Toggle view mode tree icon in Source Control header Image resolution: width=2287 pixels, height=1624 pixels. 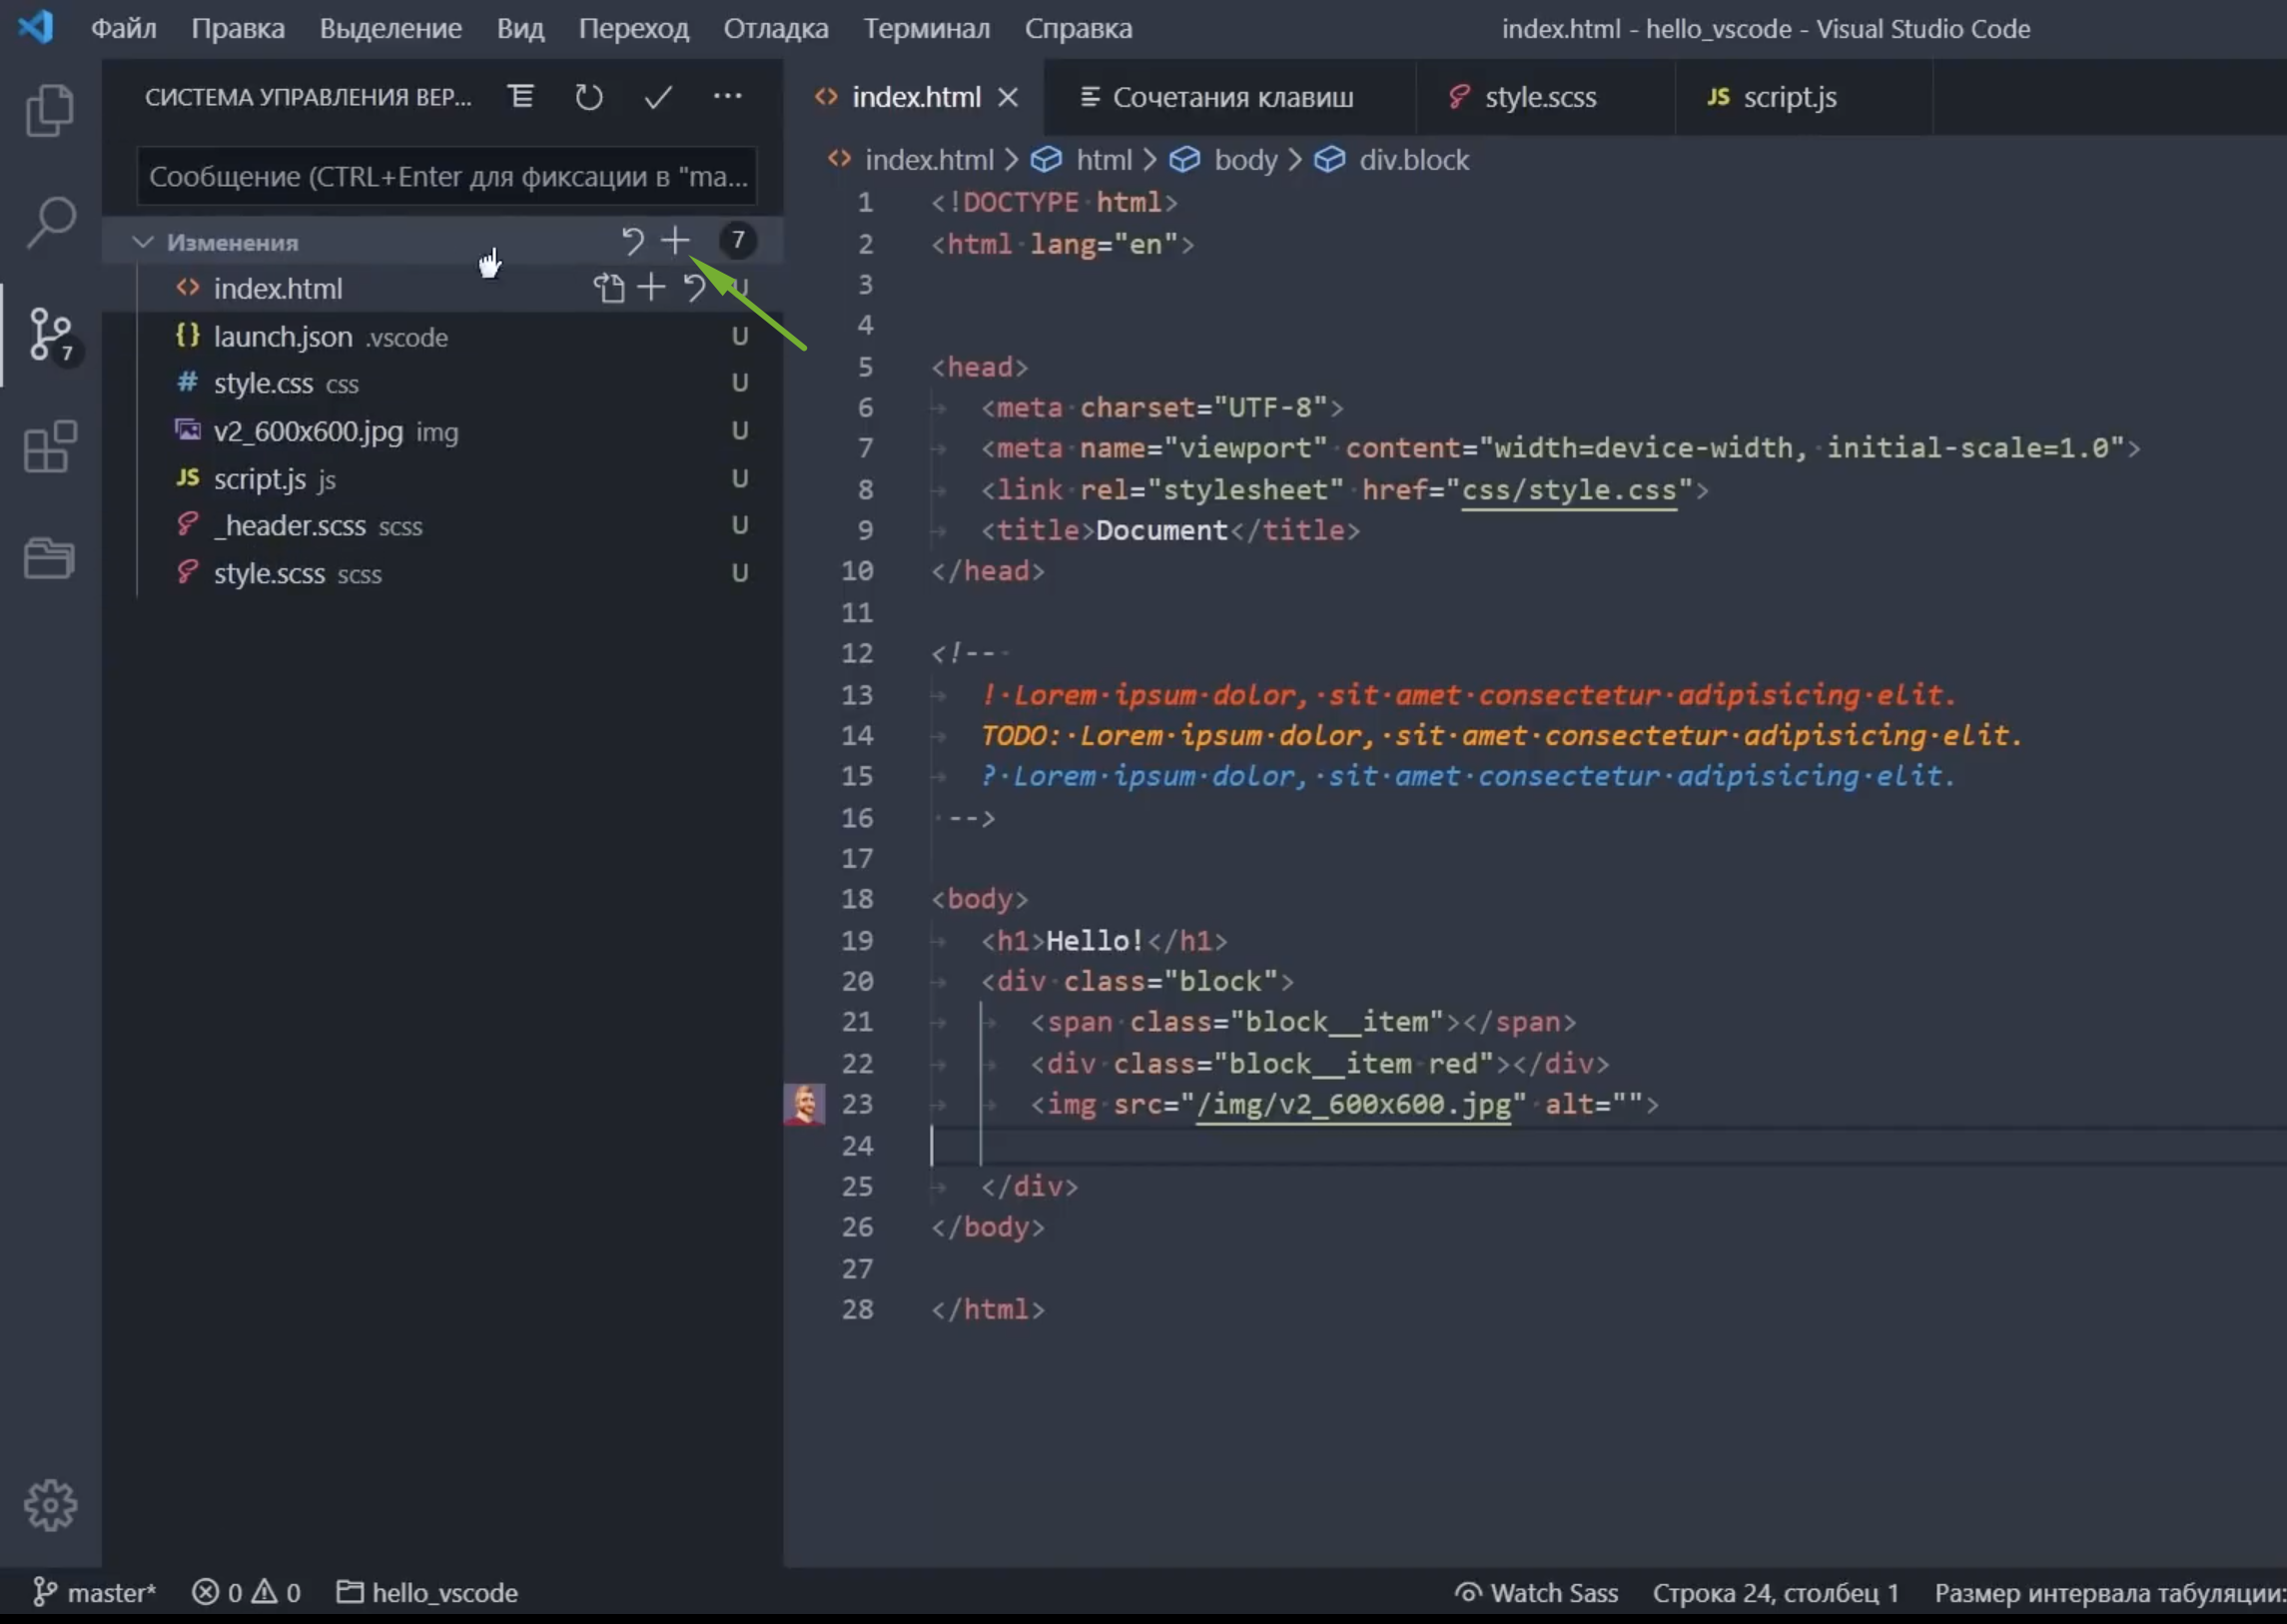(x=521, y=97)
